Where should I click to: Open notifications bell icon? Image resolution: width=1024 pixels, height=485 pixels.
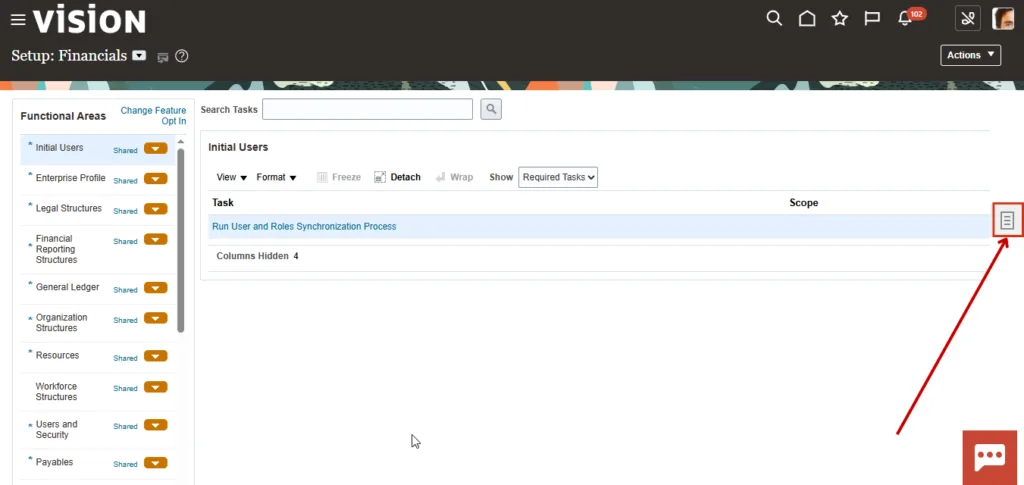click(905, 19)
